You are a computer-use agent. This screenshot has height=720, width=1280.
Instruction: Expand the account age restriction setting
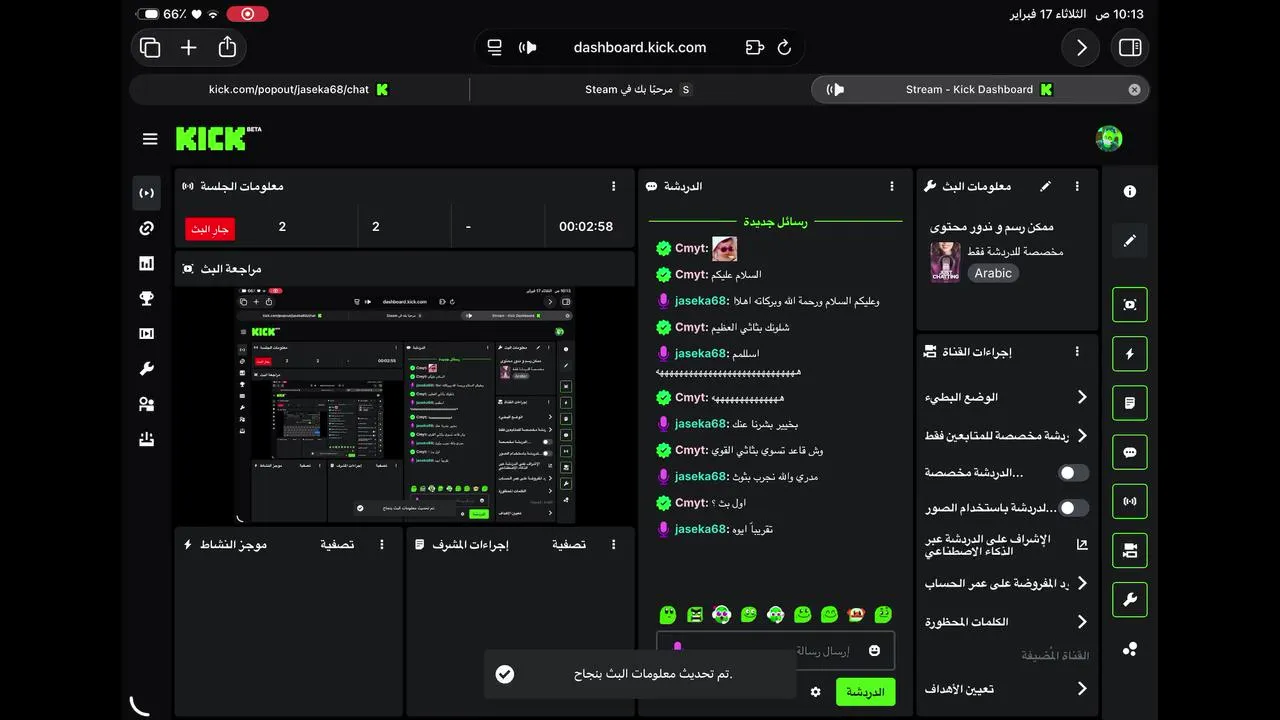[x=1006, y=583]
